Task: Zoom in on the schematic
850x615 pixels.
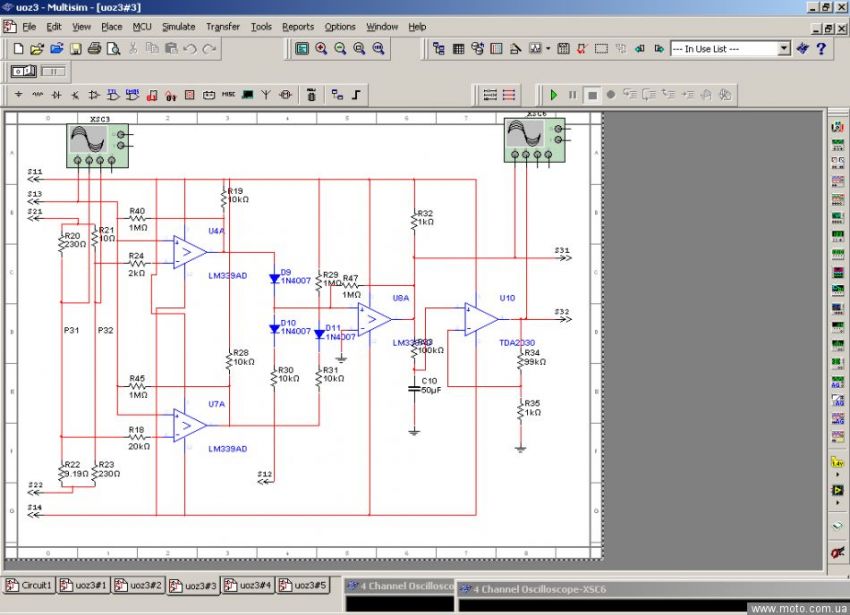Action: click(x=321, y=49)
